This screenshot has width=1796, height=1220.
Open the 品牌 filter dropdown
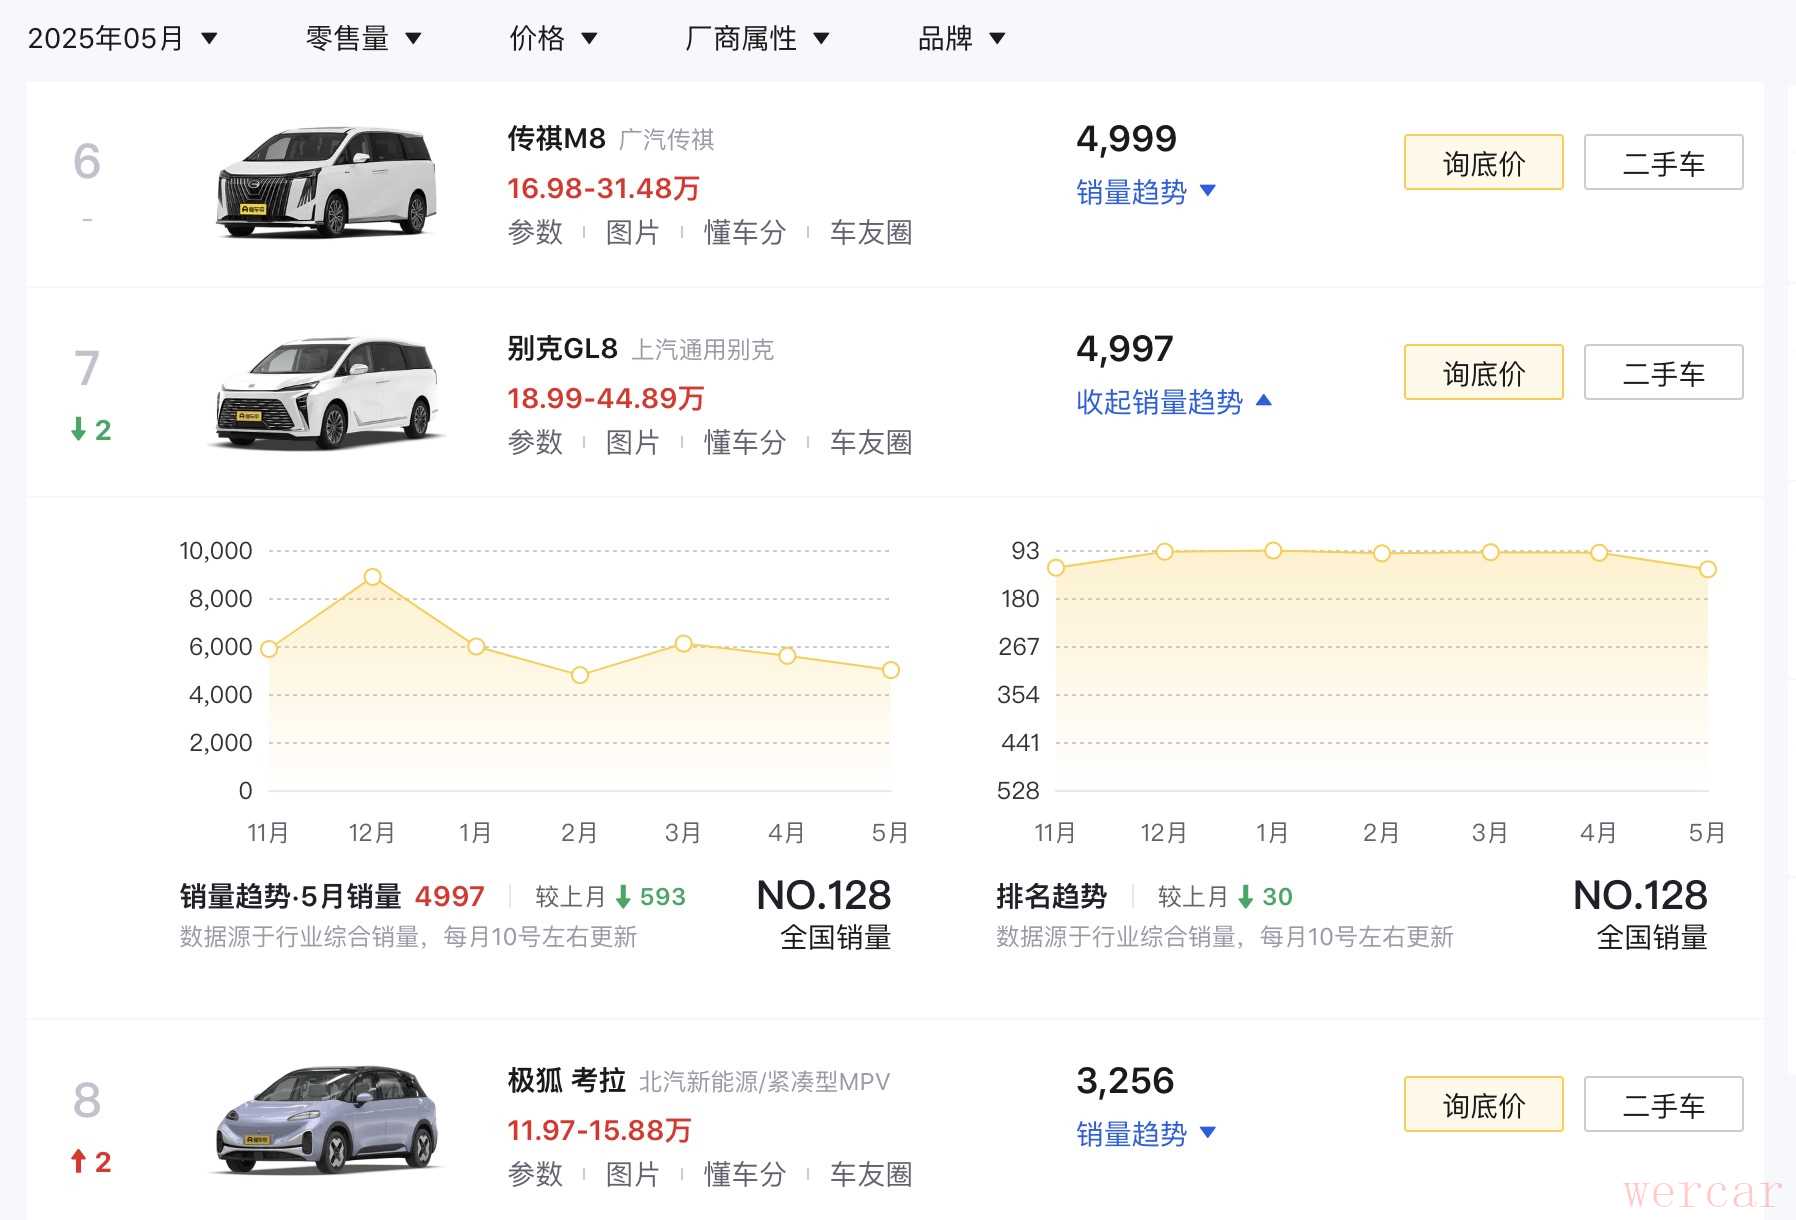click(961, 39)
